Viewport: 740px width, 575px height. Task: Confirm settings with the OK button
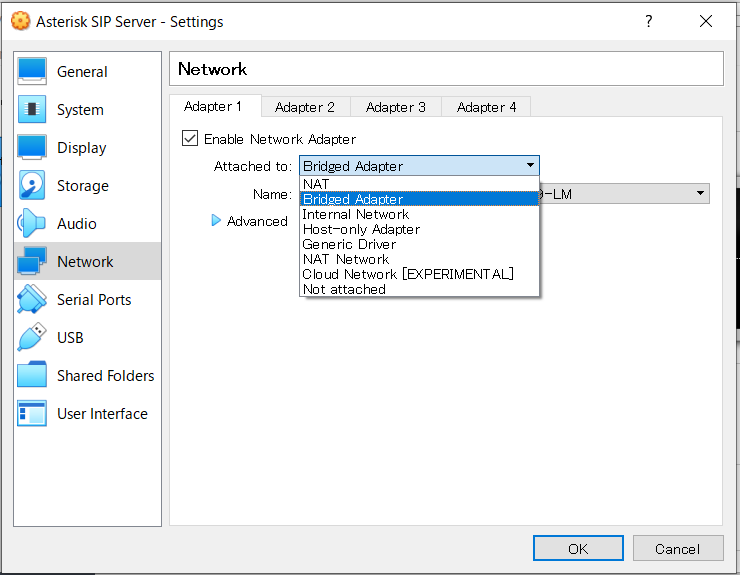pyautogui.click(x=578, y=548)
